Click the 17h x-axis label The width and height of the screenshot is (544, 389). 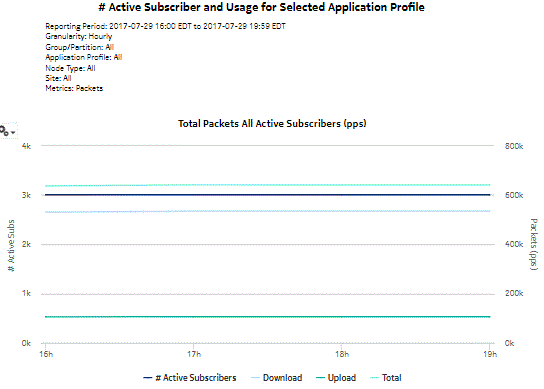pos(194,354)
